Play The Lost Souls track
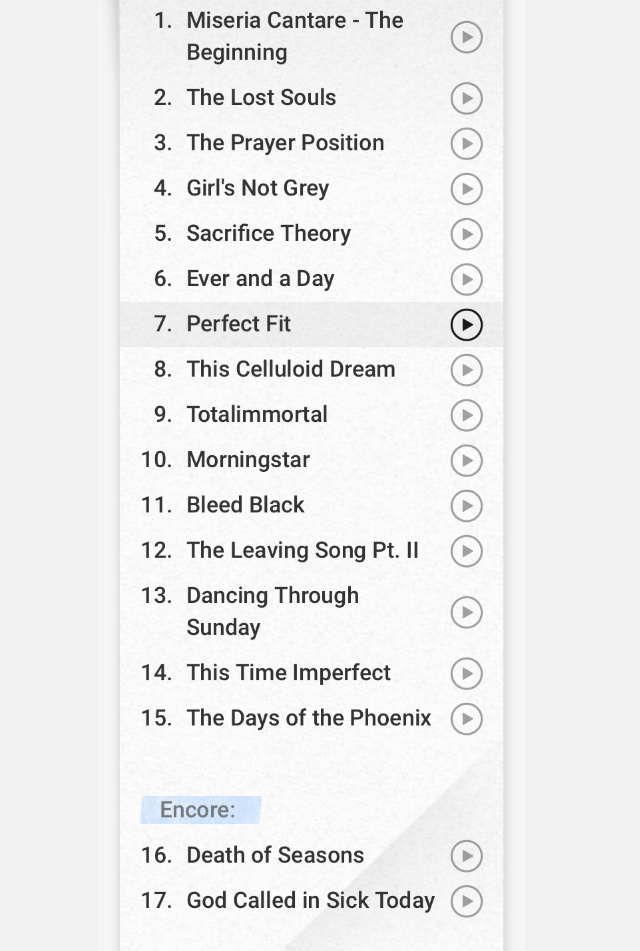640x951 pixels. (467, 98)
